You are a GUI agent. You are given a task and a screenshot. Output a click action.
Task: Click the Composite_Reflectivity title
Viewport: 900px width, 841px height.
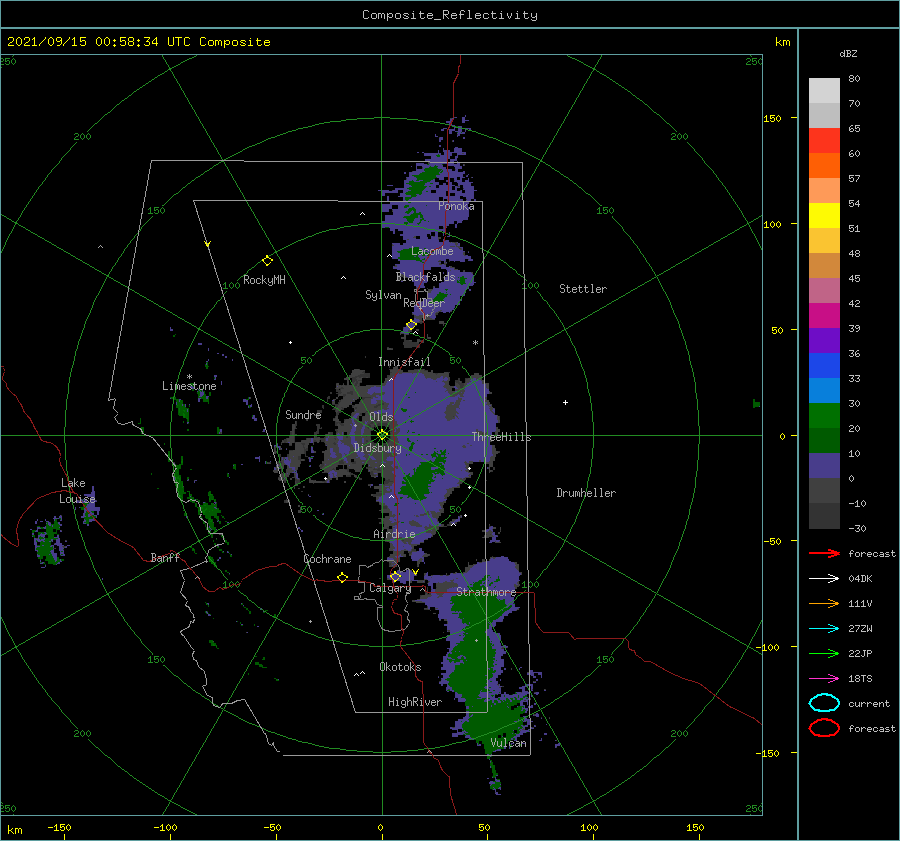(x=450, y=15)
